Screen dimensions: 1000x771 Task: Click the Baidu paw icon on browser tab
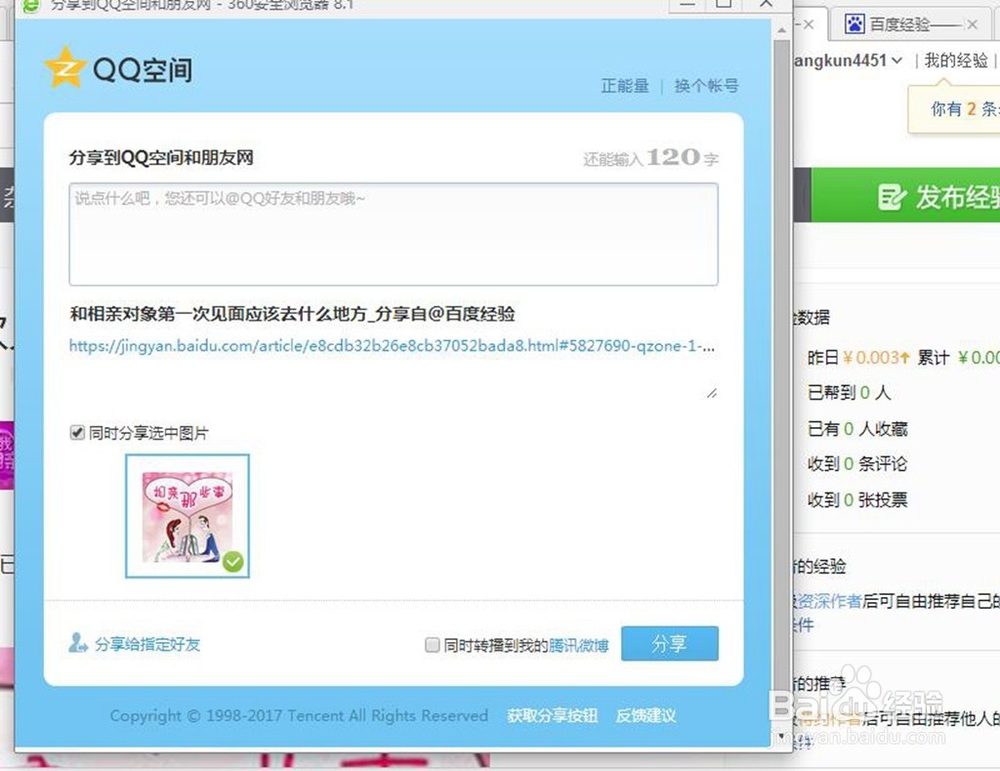(854, 24)
